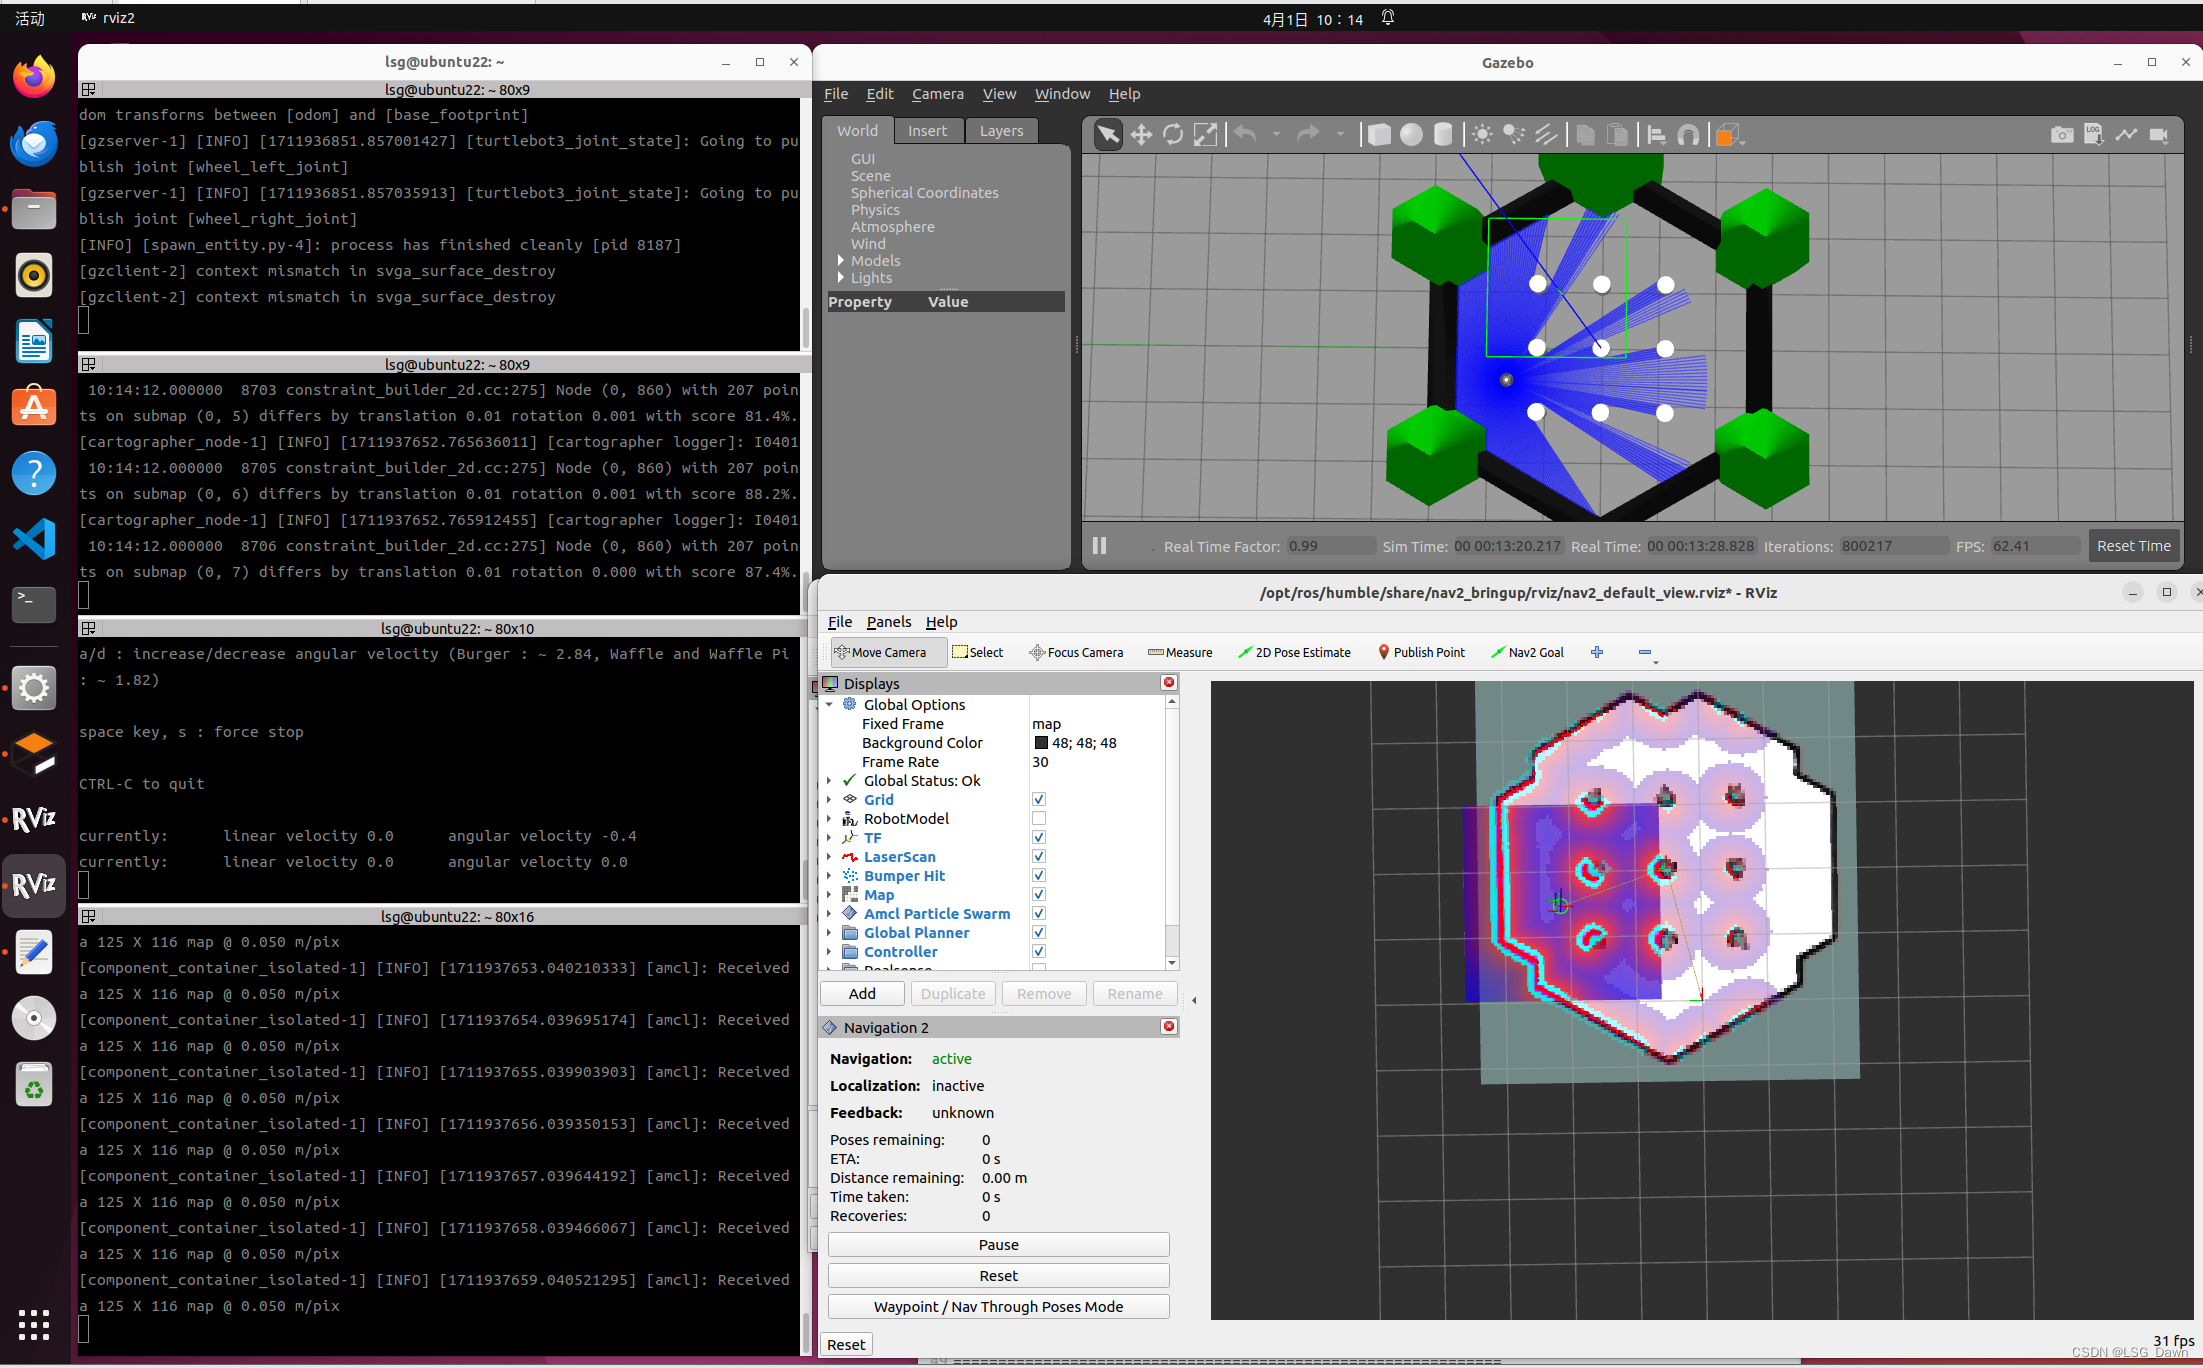Click the Background Color swatch in Global Options

tap(1040, 742)
